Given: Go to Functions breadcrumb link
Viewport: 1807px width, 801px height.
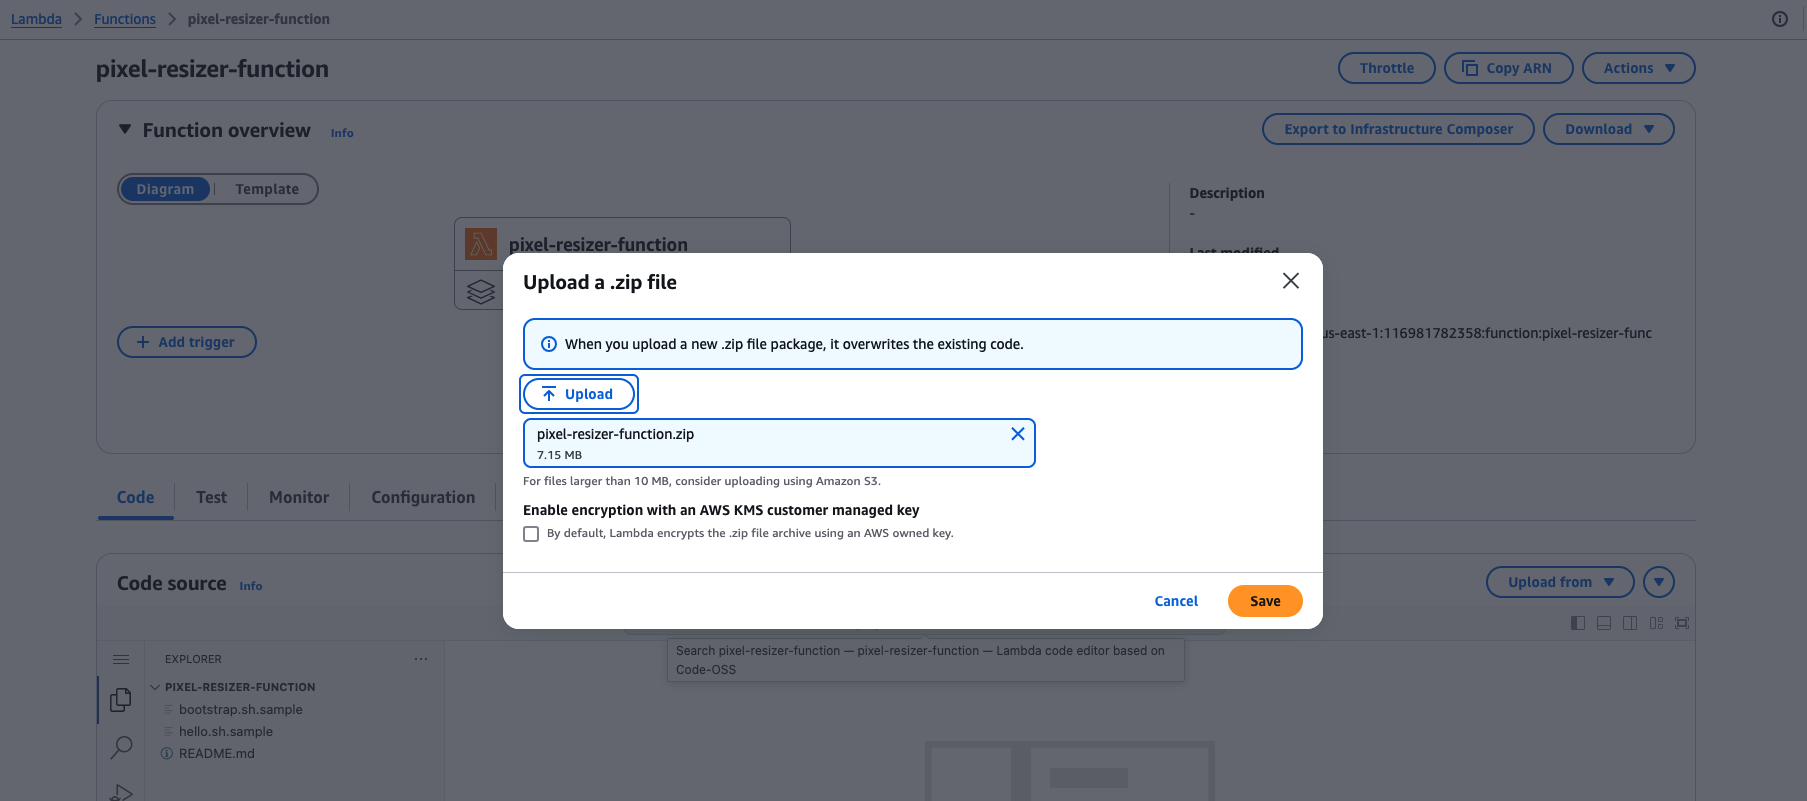Looking at the screenshot, I should coord(125,19).
